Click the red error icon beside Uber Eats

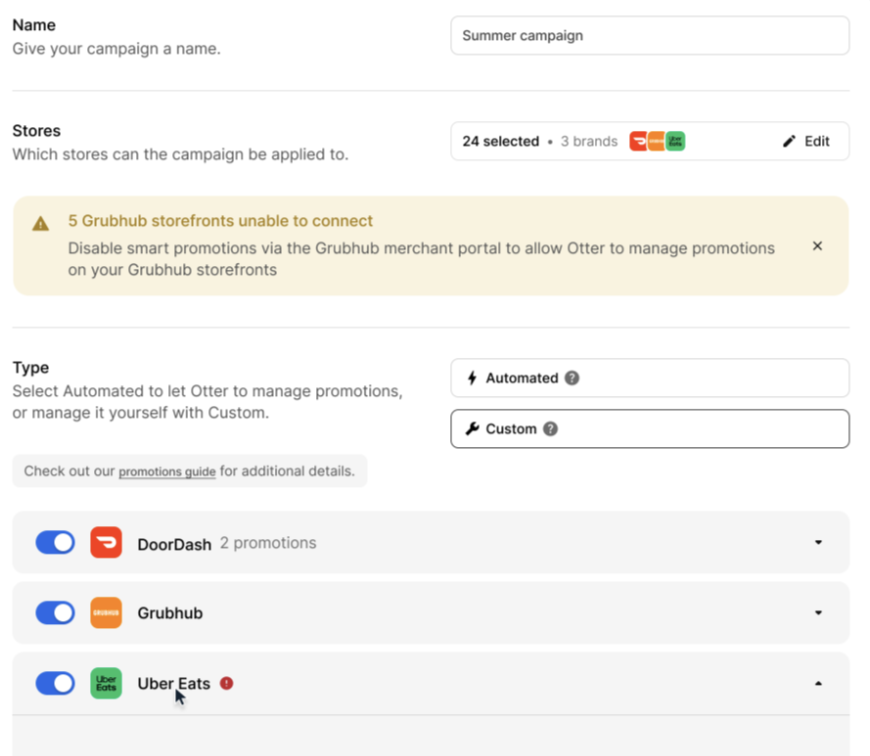click(x=226, y=683)
